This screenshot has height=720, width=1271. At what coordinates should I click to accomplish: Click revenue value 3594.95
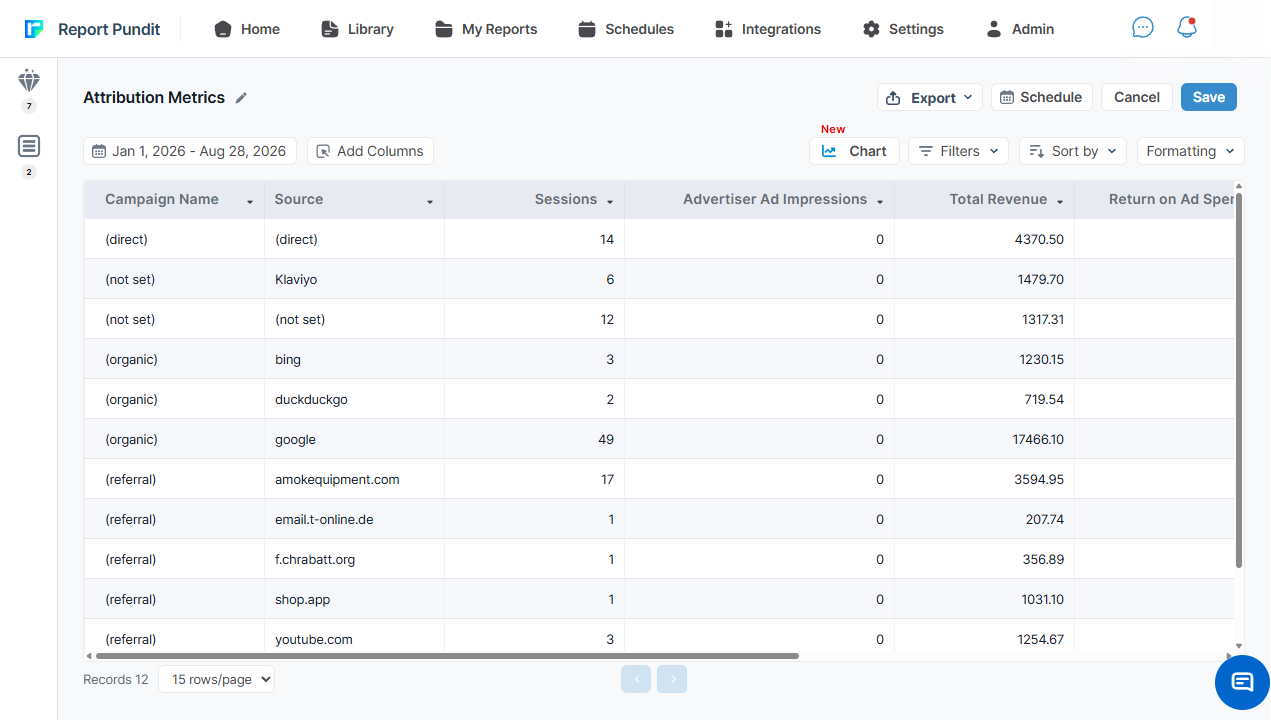click(x=1039, y=479)
